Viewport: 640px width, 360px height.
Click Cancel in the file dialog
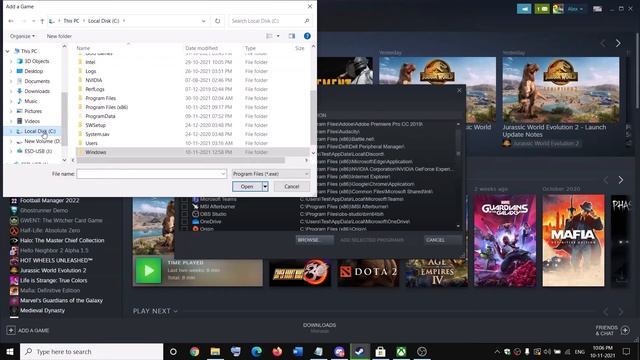point(292,187)
